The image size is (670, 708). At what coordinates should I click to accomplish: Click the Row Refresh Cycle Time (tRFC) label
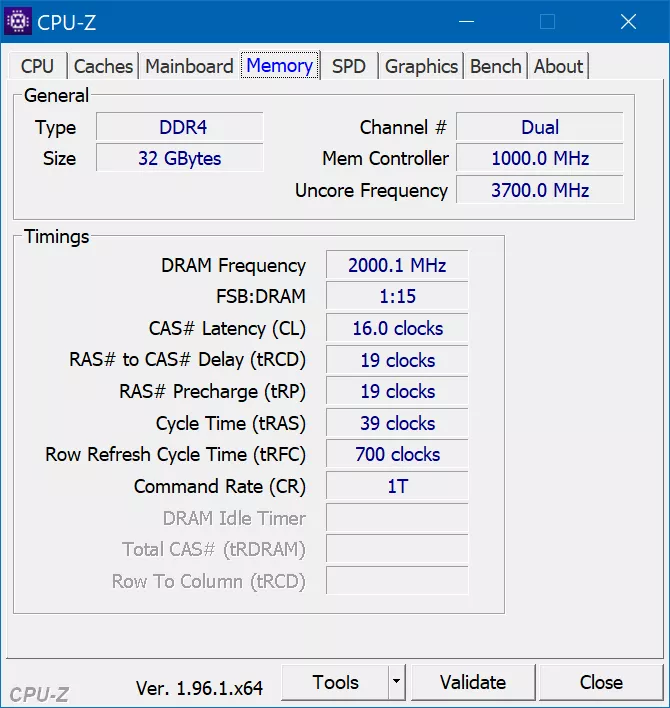click(176, 455)
